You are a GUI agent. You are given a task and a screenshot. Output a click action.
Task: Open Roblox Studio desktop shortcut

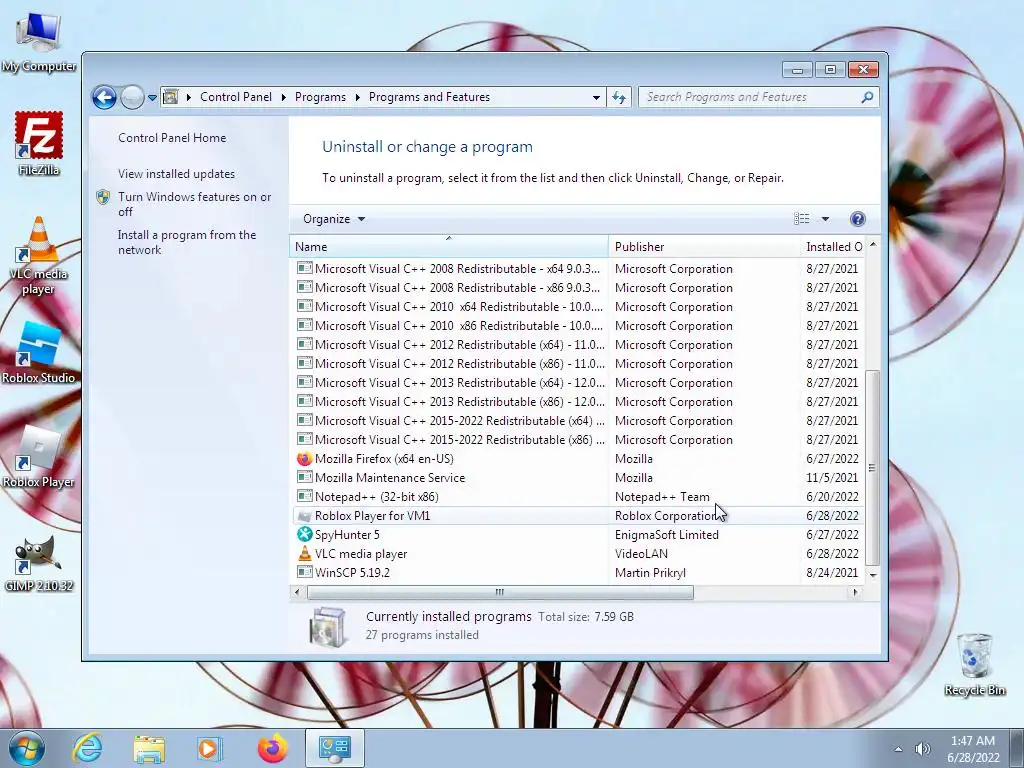click(x=39, y=353)
